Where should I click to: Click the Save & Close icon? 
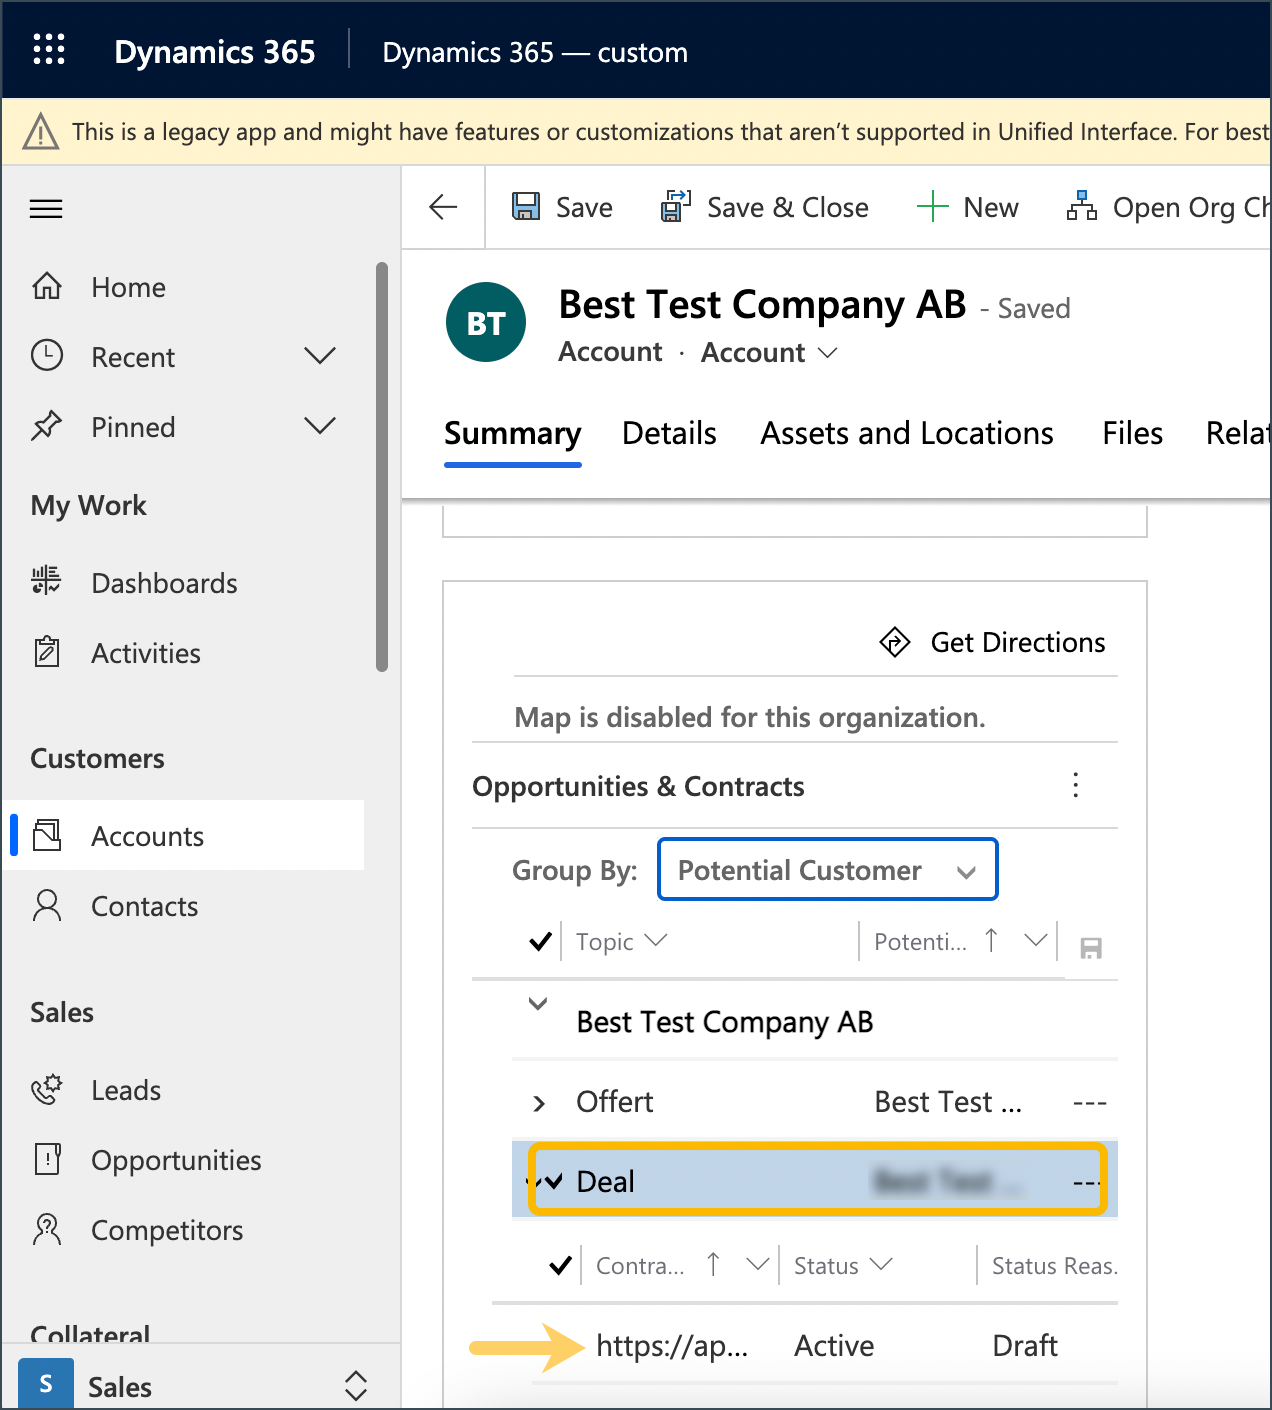click(676, 206)
